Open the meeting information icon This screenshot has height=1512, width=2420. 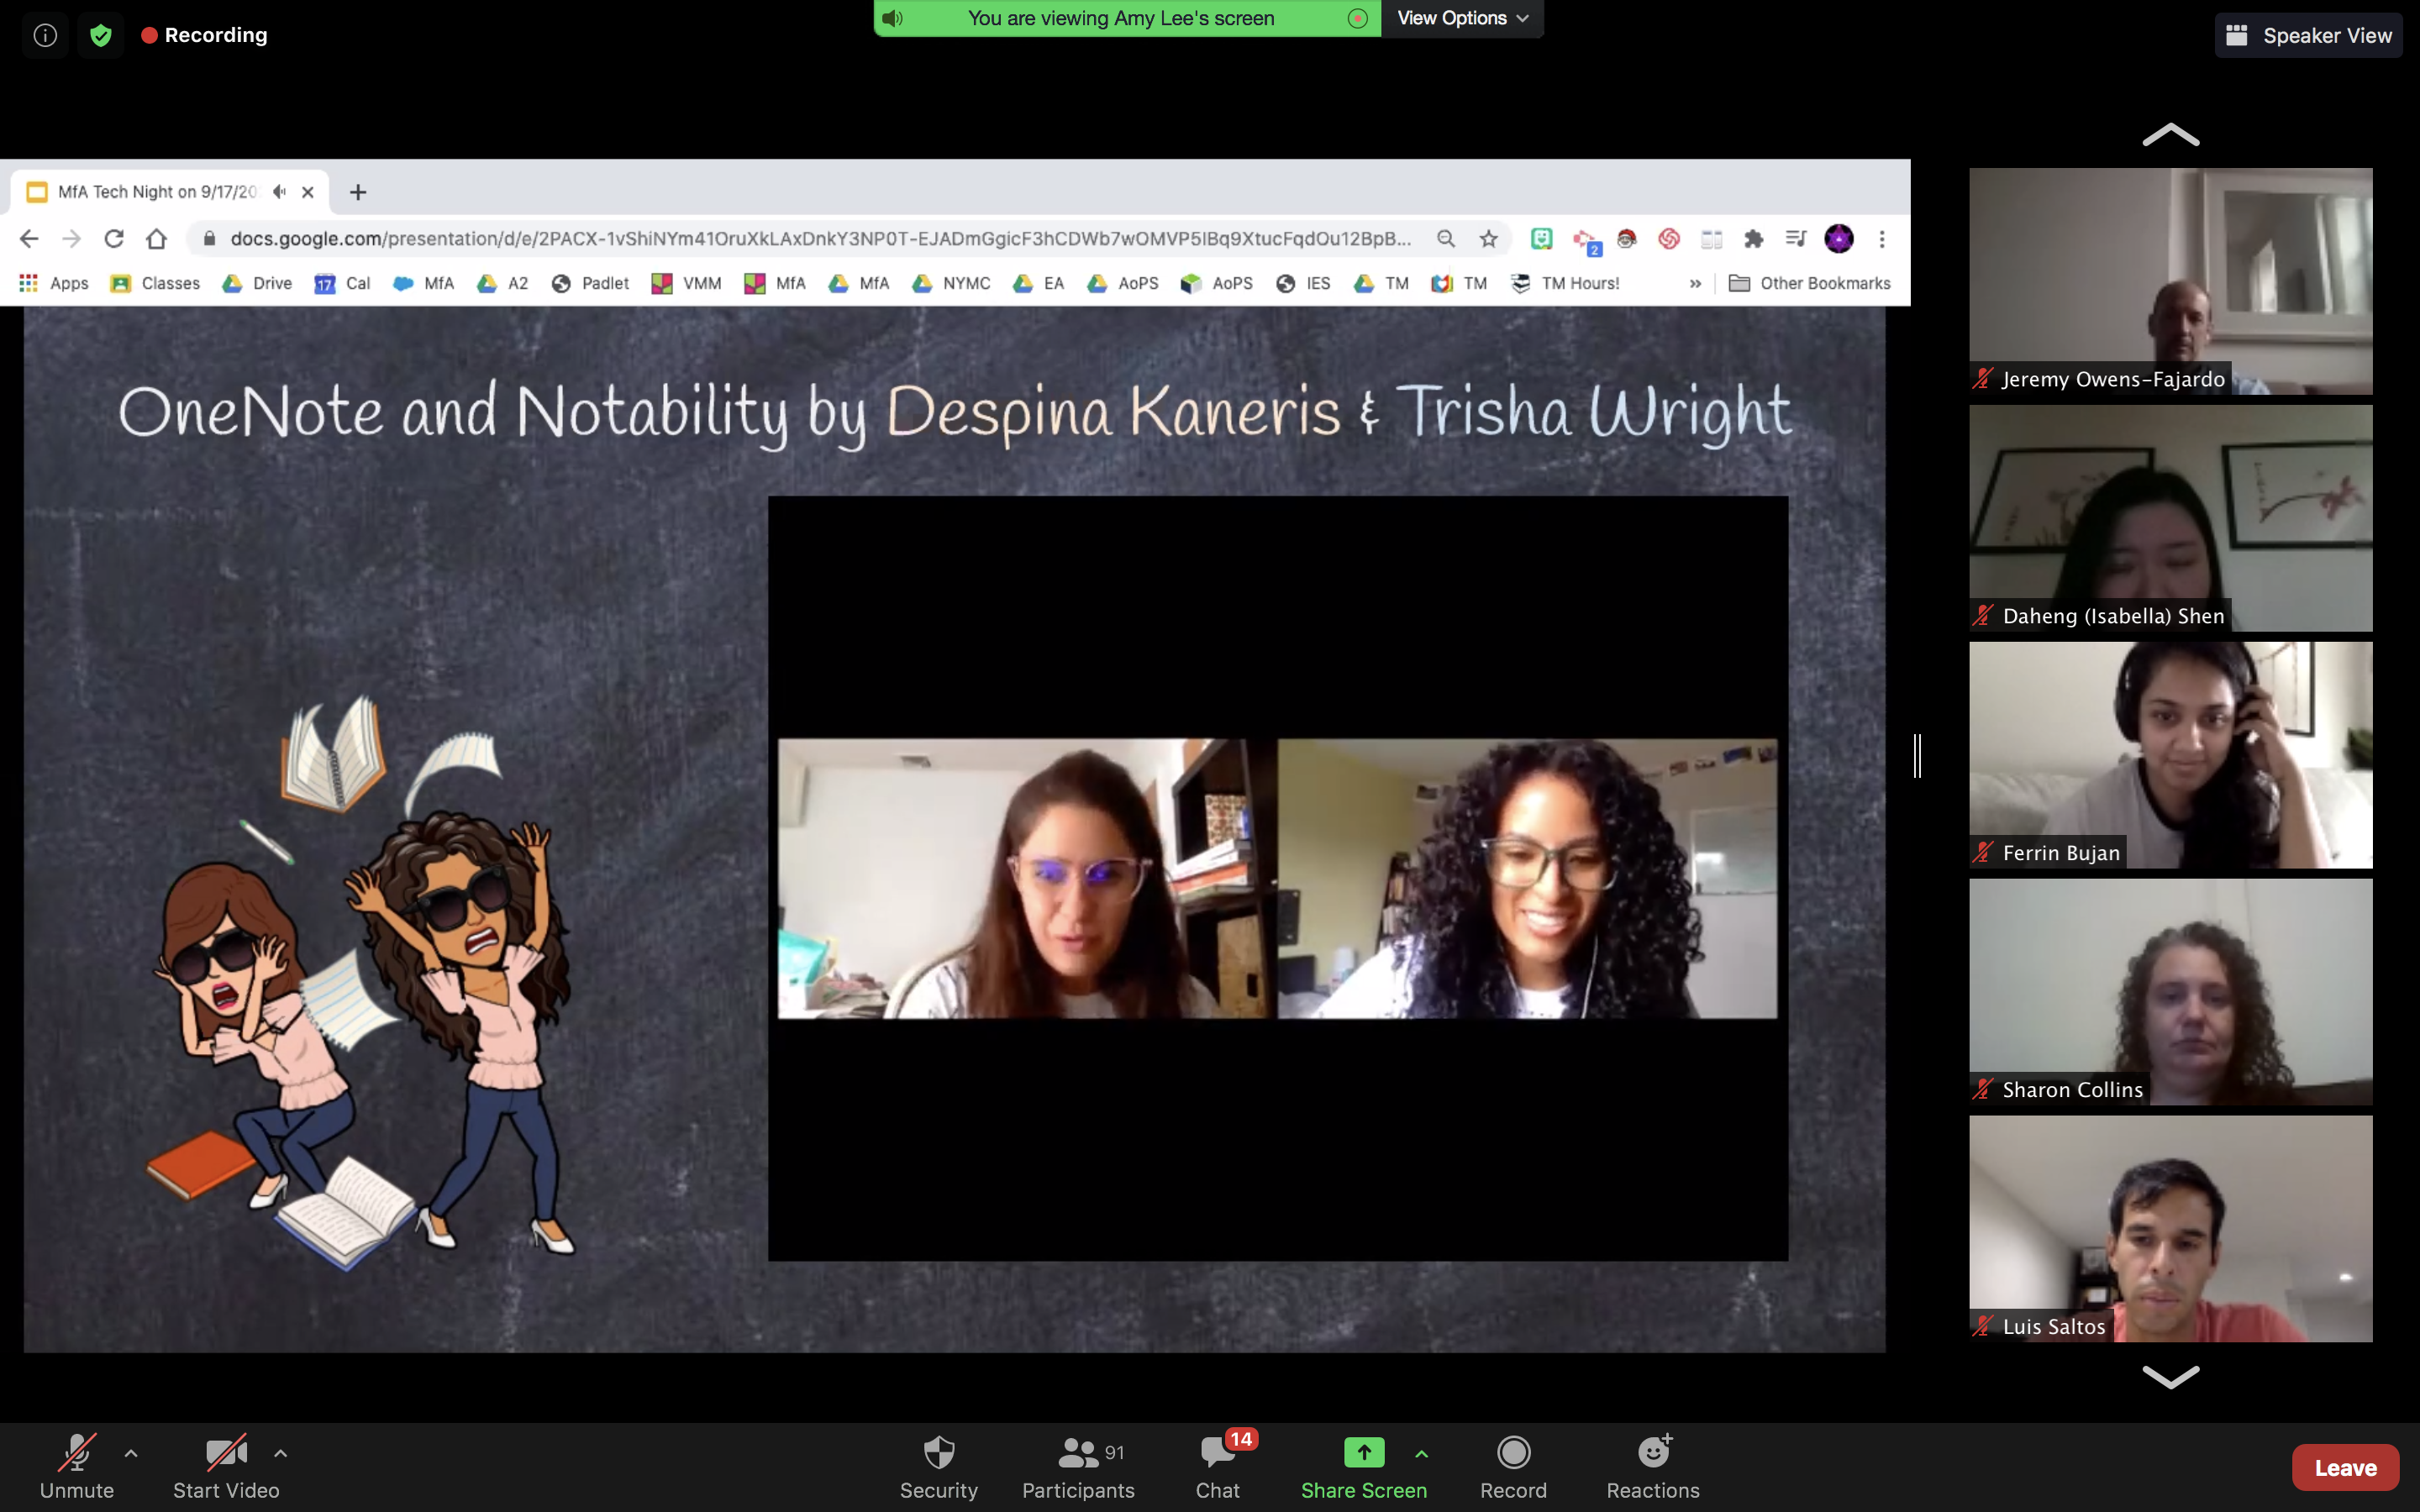tap(45, 35)
